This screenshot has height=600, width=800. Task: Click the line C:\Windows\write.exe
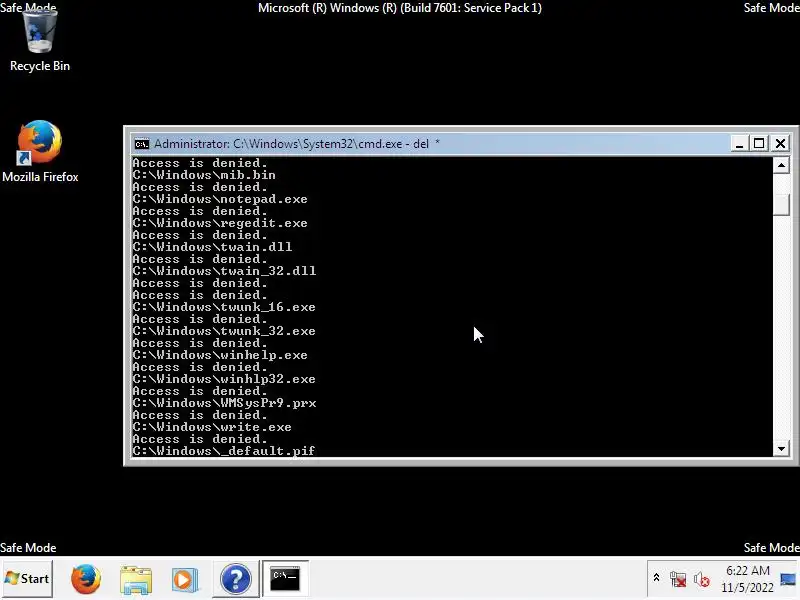coord(212,427)
